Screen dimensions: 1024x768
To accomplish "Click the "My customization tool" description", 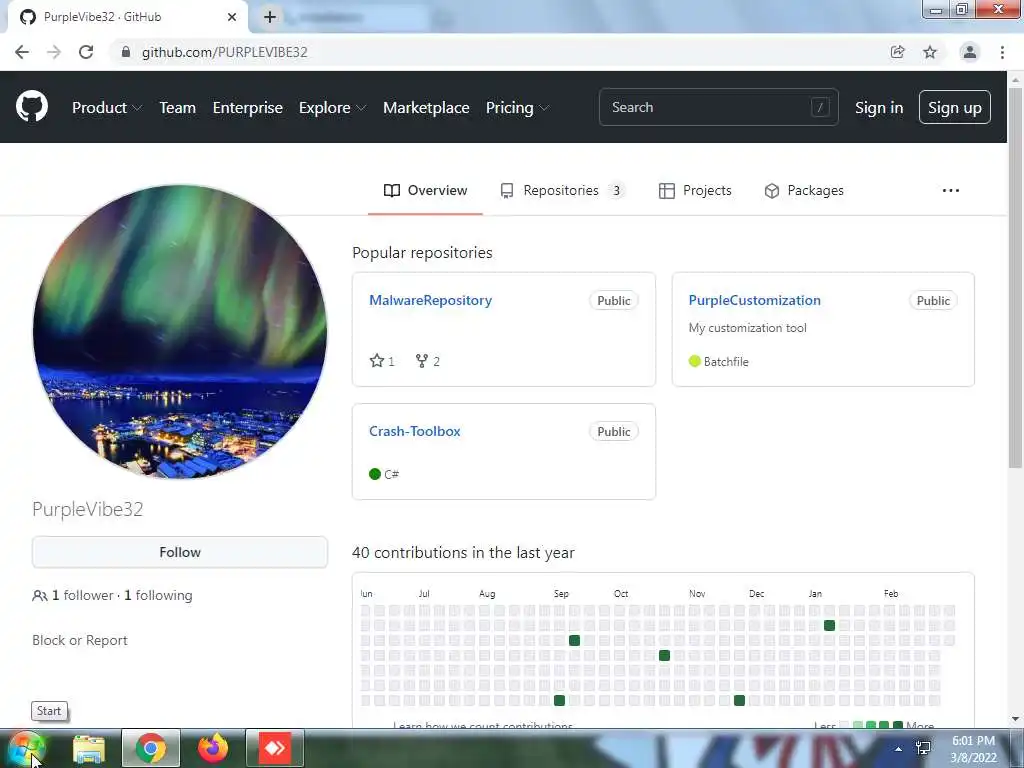I will pyautogui.click(x=747, y=328).
